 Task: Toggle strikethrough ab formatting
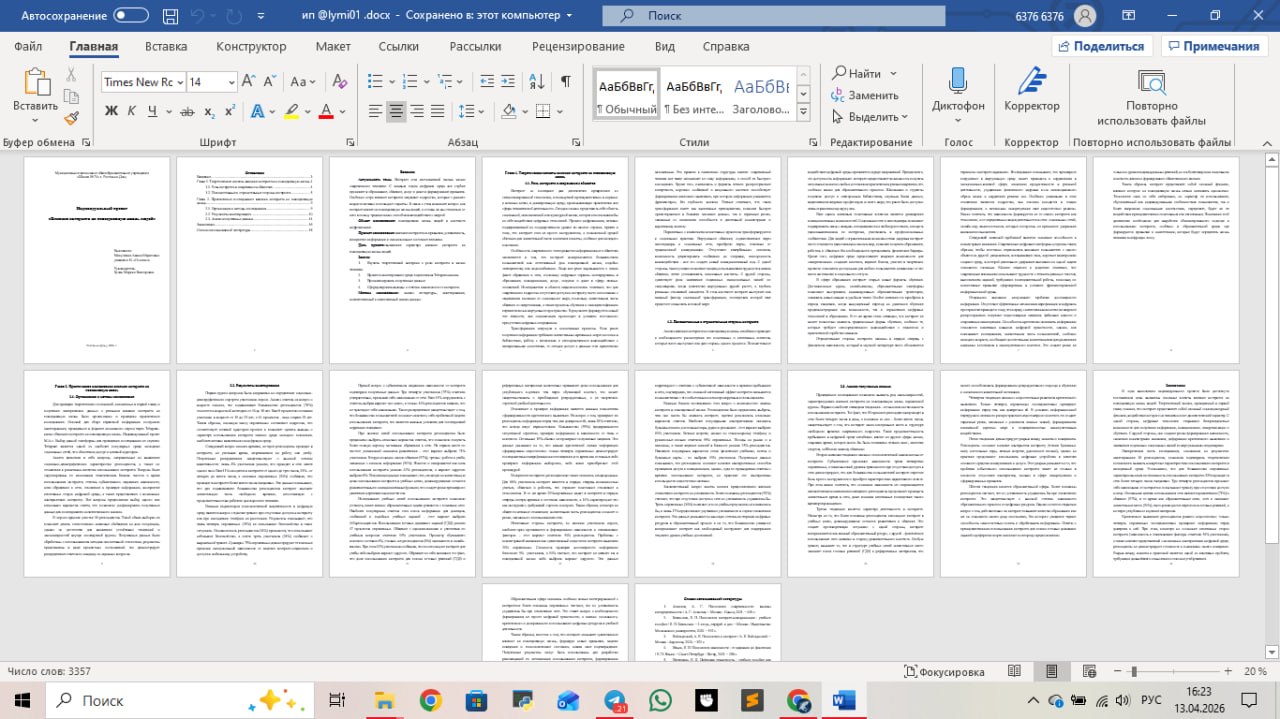[x=187, y=111]
